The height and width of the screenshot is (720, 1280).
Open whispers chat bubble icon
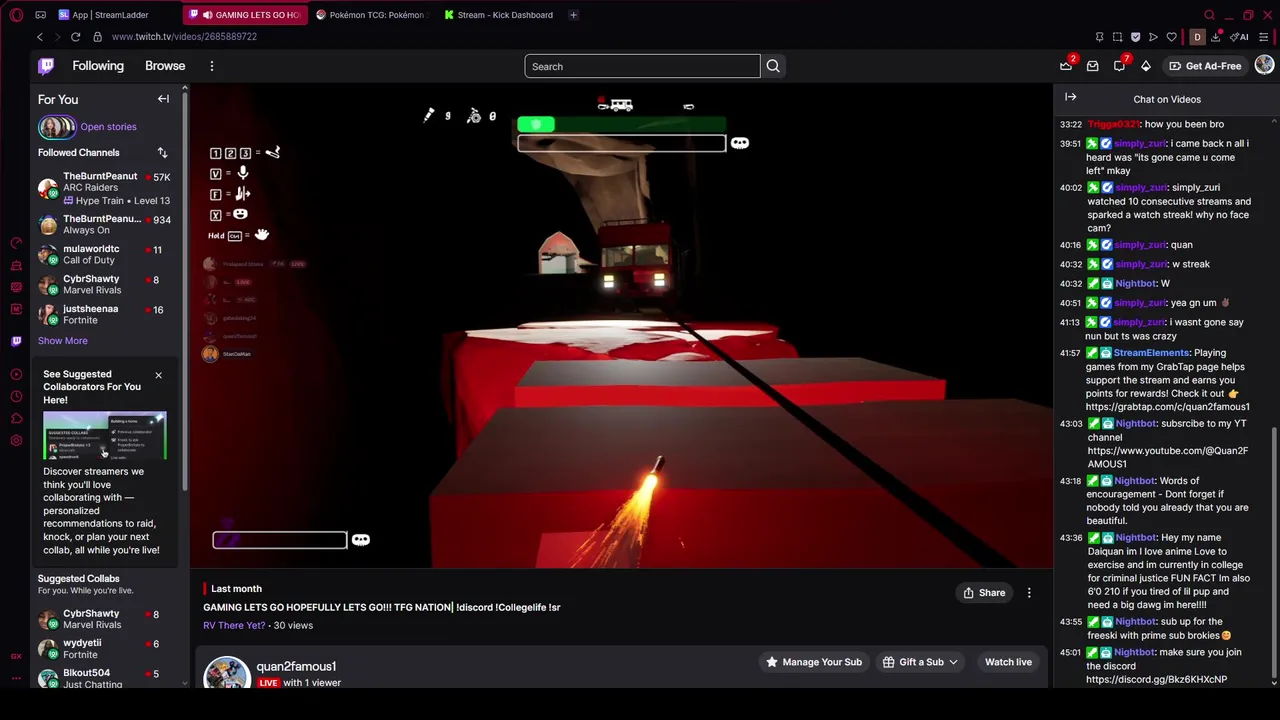[x=1119, y=66]
